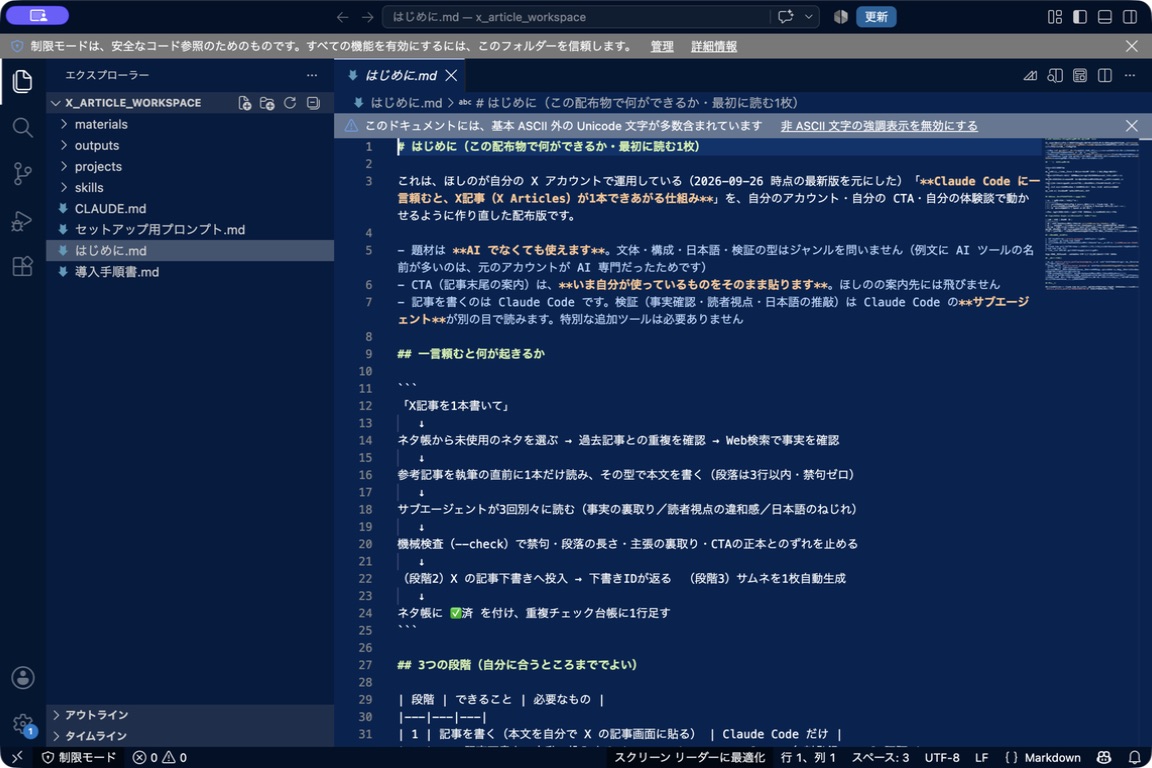The height and width of the screenshot is (768, 1152).
Task: Open Explorer views and more actions ellipsis
Action: click(x=312, y=75)
